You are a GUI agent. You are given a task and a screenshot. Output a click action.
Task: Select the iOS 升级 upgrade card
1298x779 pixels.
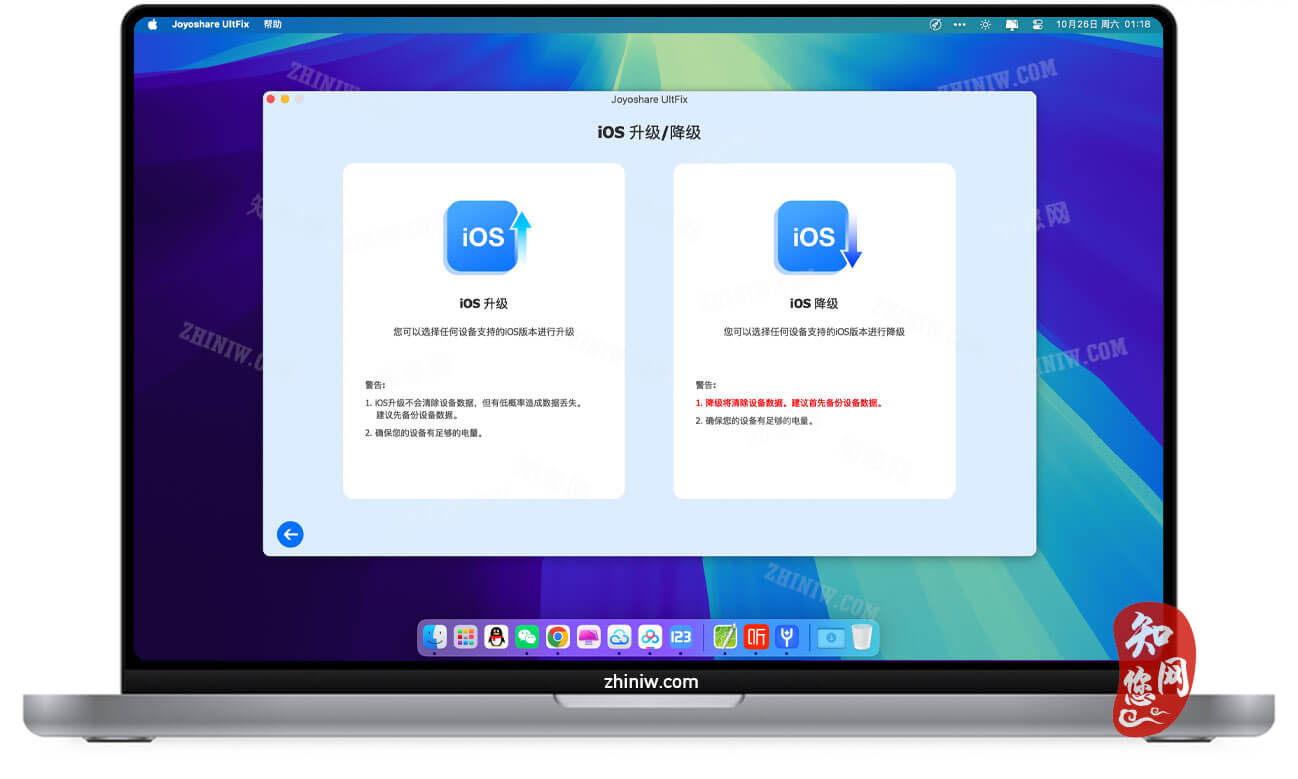[484, 331]
